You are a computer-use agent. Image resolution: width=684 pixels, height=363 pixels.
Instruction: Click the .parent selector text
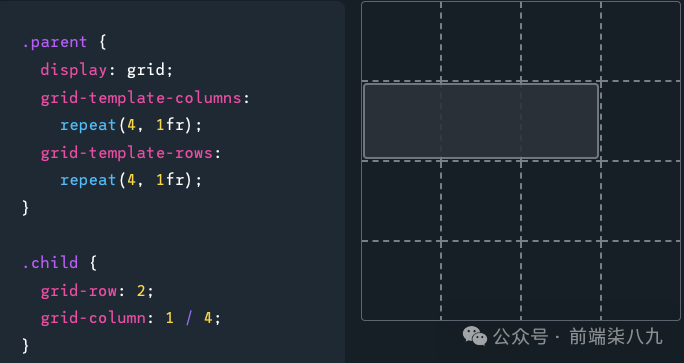[55, 42]
